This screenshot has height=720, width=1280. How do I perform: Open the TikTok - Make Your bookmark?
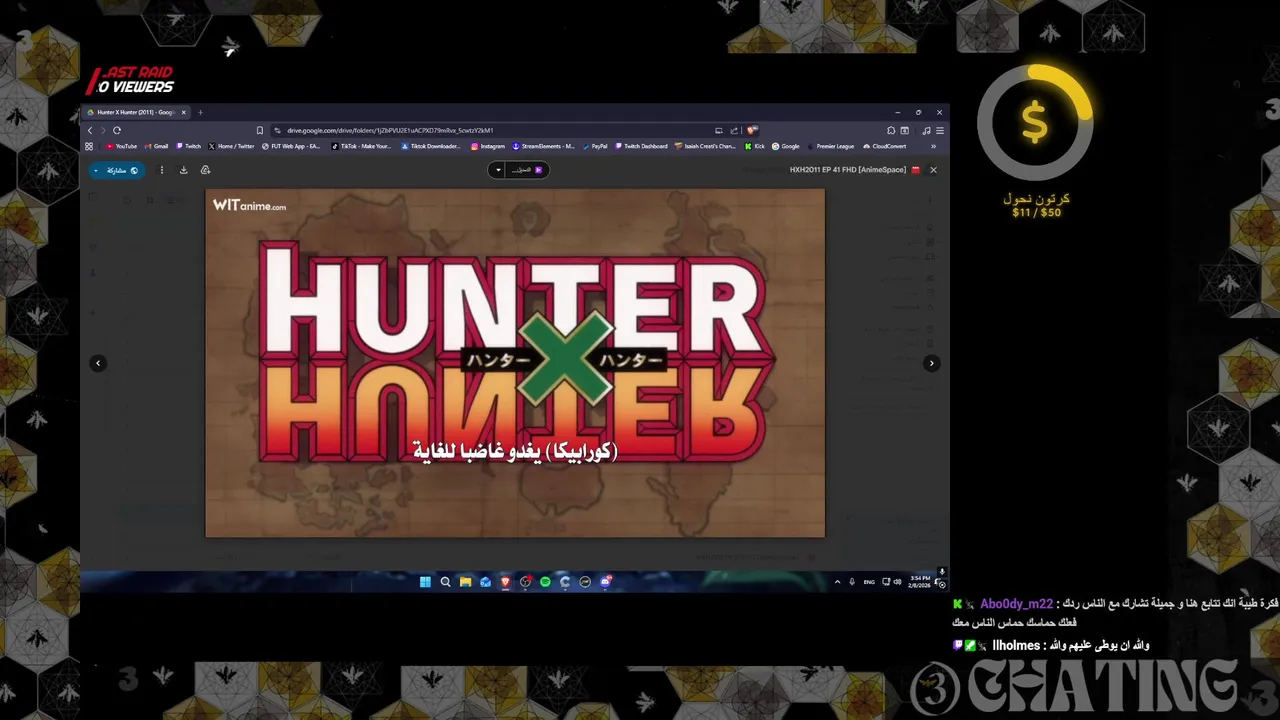(x=361, y=146)
